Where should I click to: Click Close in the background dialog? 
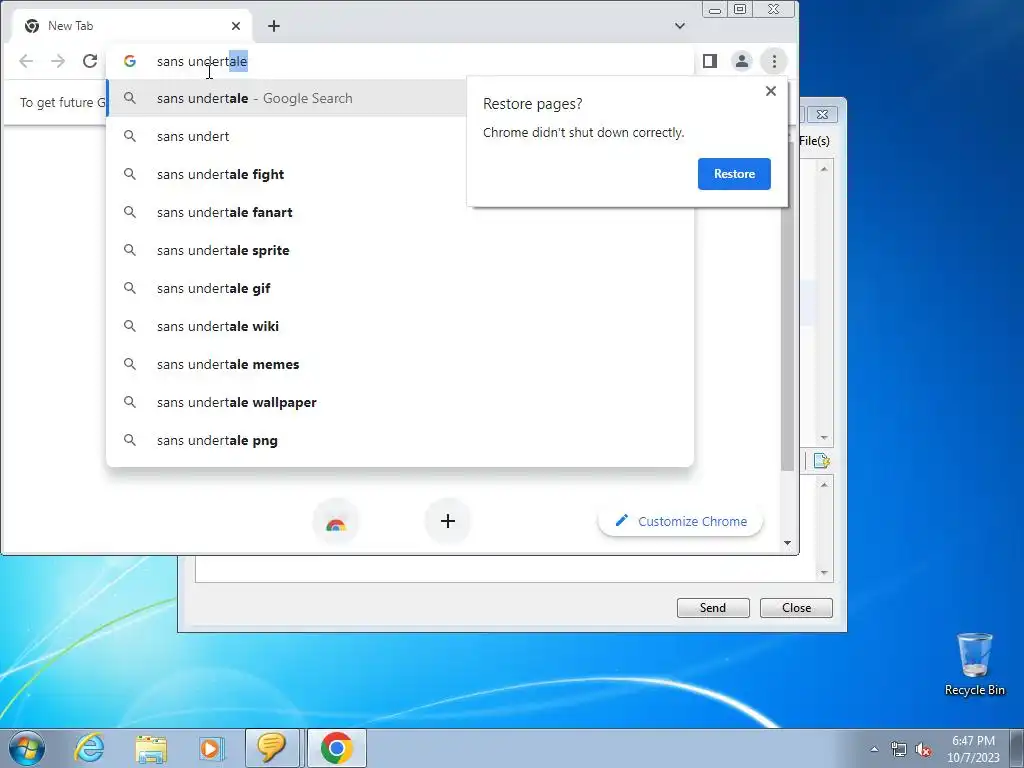coord(796,607)
